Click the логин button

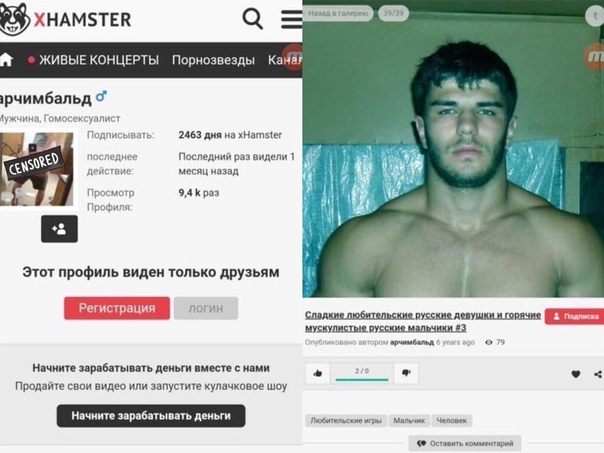206,308
